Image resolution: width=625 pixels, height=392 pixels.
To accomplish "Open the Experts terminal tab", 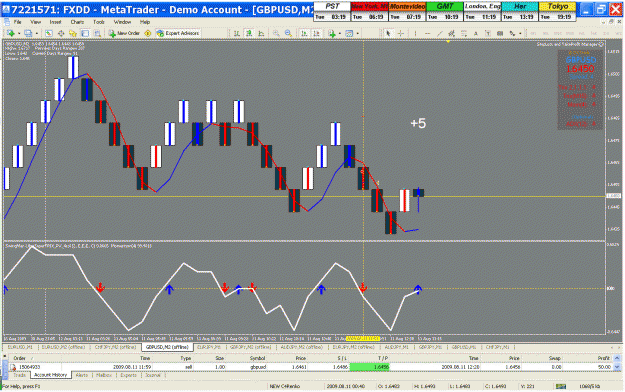I will [128, 375].
